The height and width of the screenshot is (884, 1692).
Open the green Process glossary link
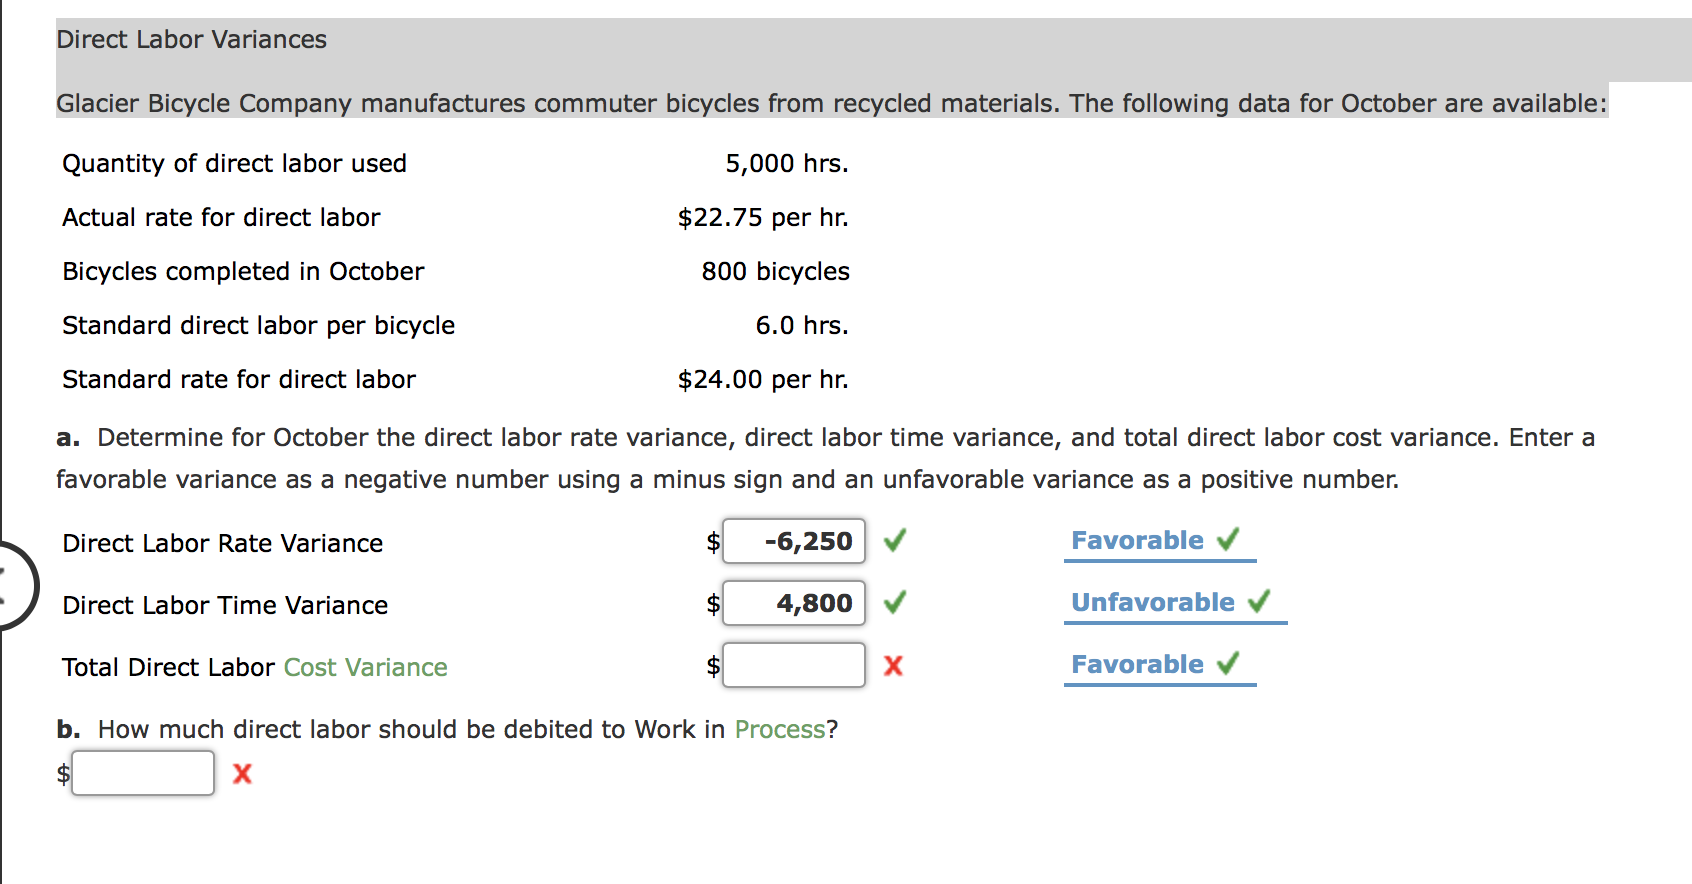tap(780, 729)
